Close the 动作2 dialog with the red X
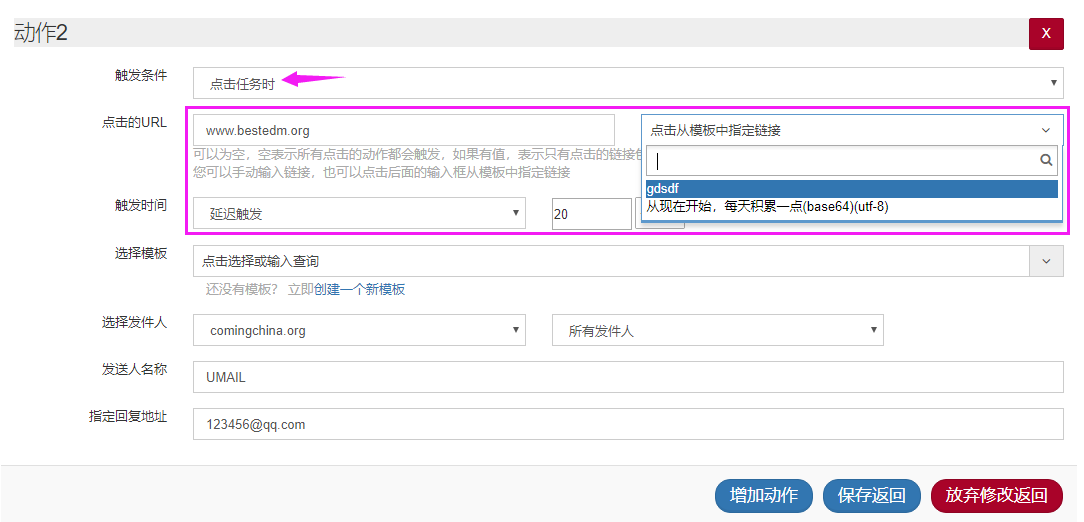 [1045, 33]
